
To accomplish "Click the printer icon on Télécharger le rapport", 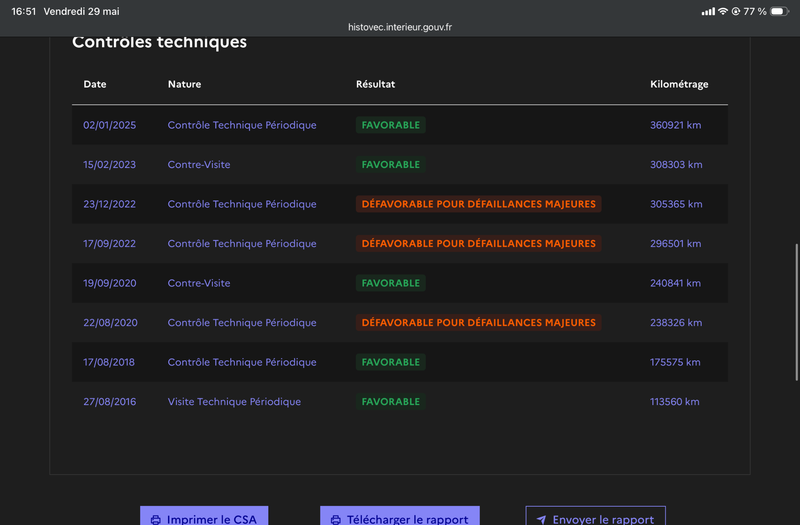I will [336, 520].
